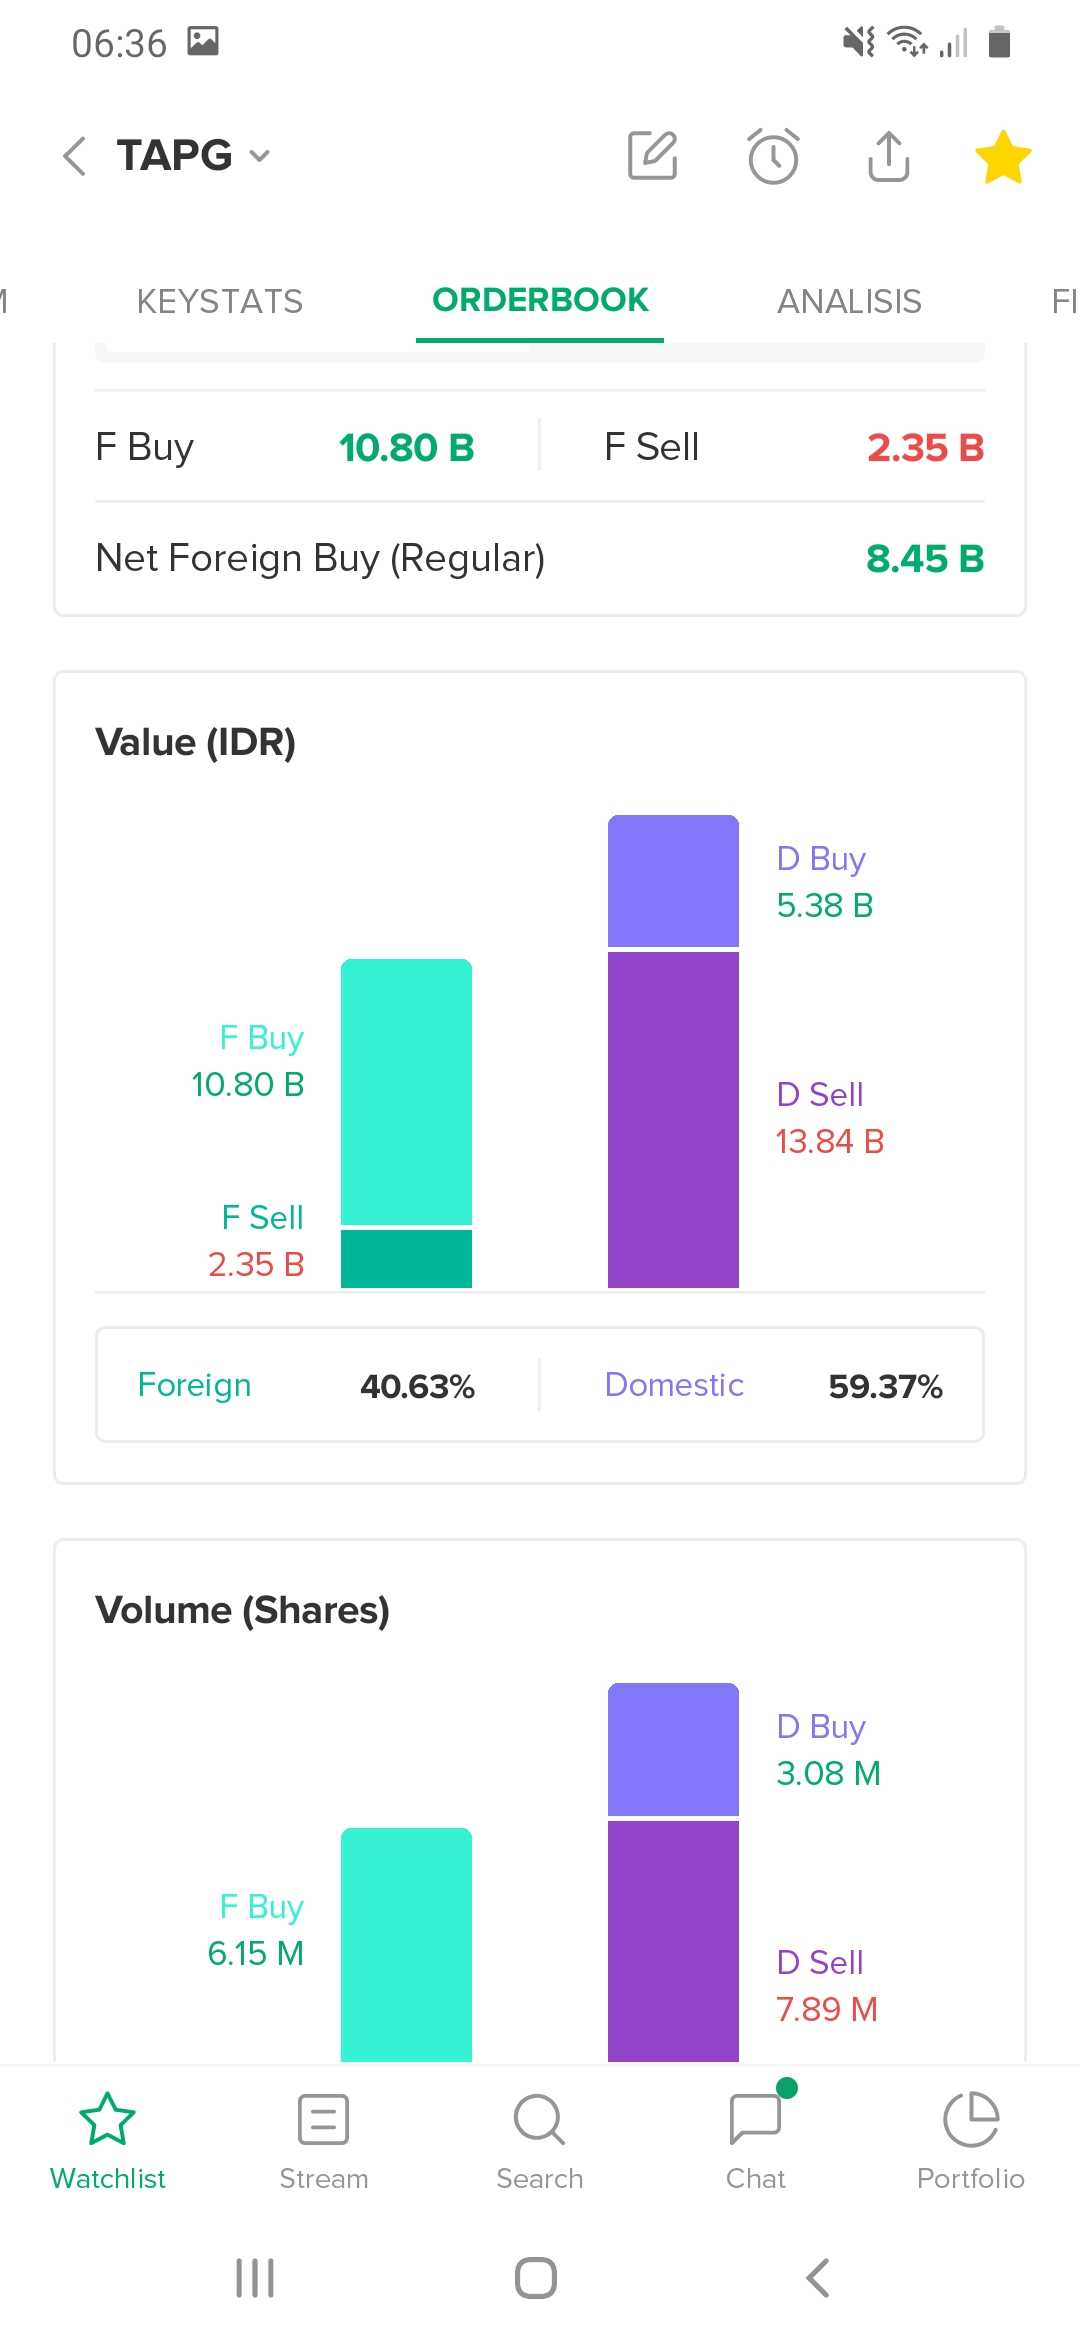Screen dimensions: 1080x2340
Task: Open the edit note icon
Action: (653, 156)
